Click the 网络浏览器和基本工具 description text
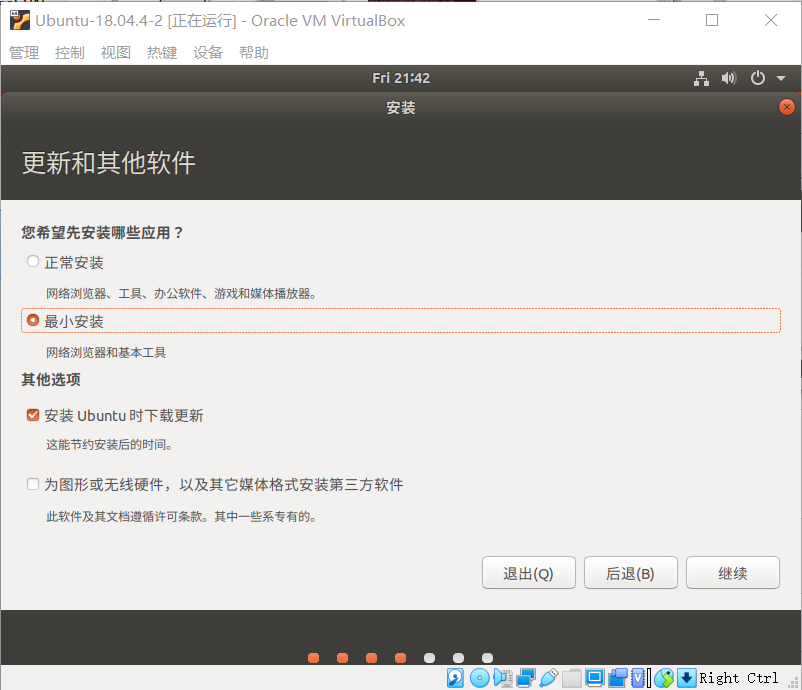Image resolution: width=802 pixels, height=690 pixels. pos(106,352)
